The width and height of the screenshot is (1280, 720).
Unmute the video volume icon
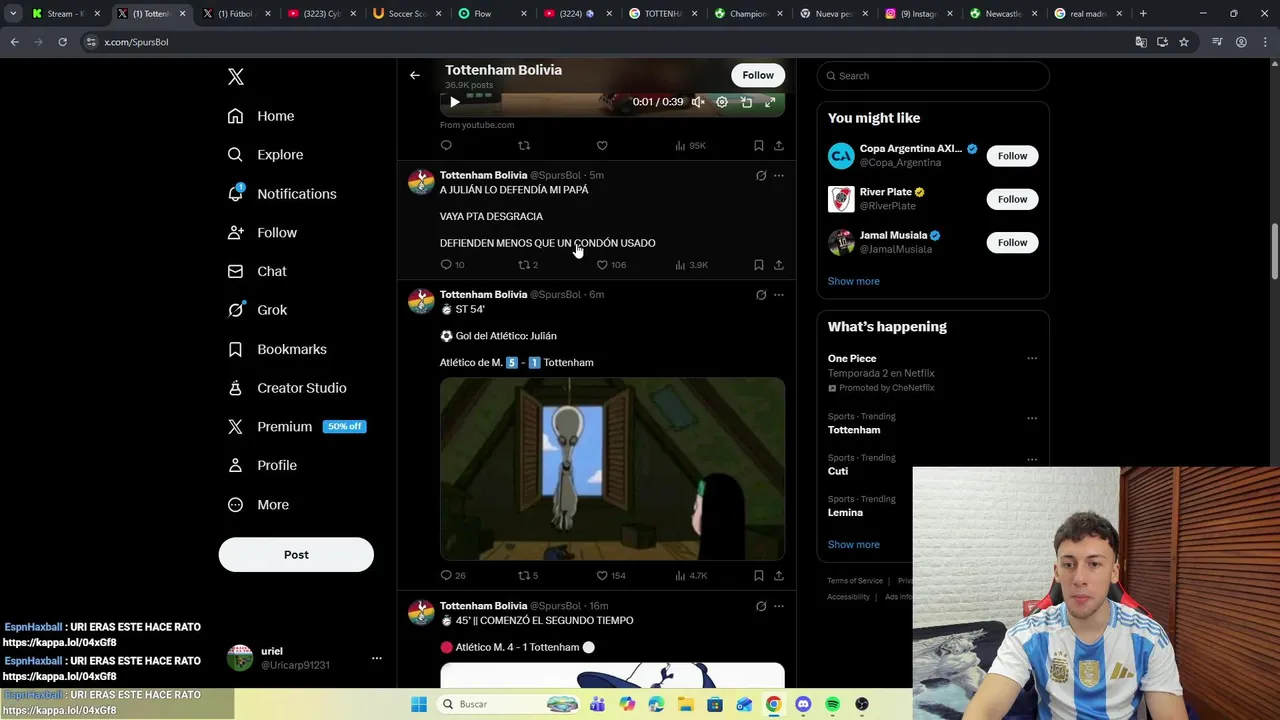click(698, 102)
